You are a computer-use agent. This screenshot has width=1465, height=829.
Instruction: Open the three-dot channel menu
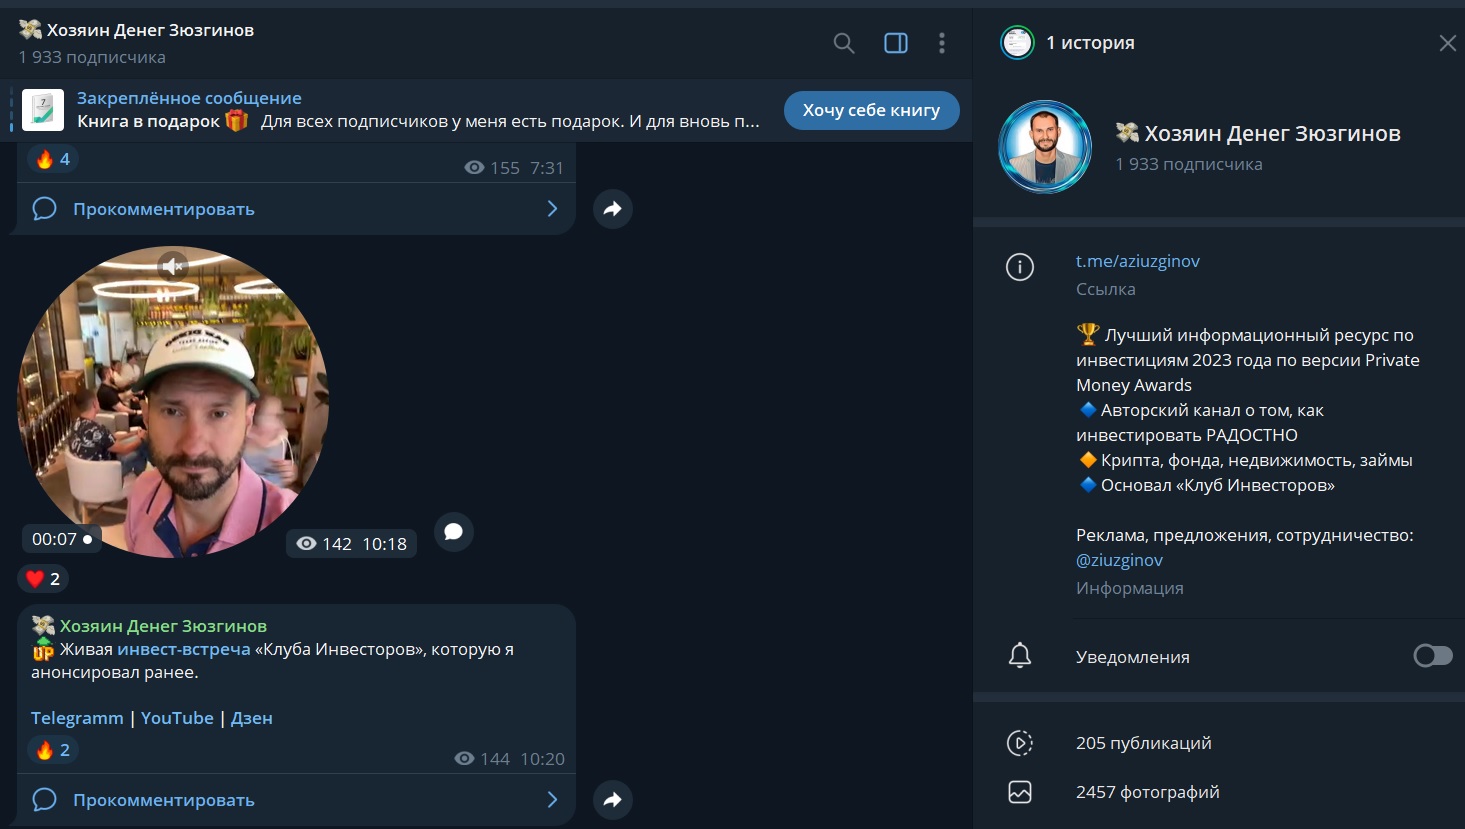pos(942,43)
